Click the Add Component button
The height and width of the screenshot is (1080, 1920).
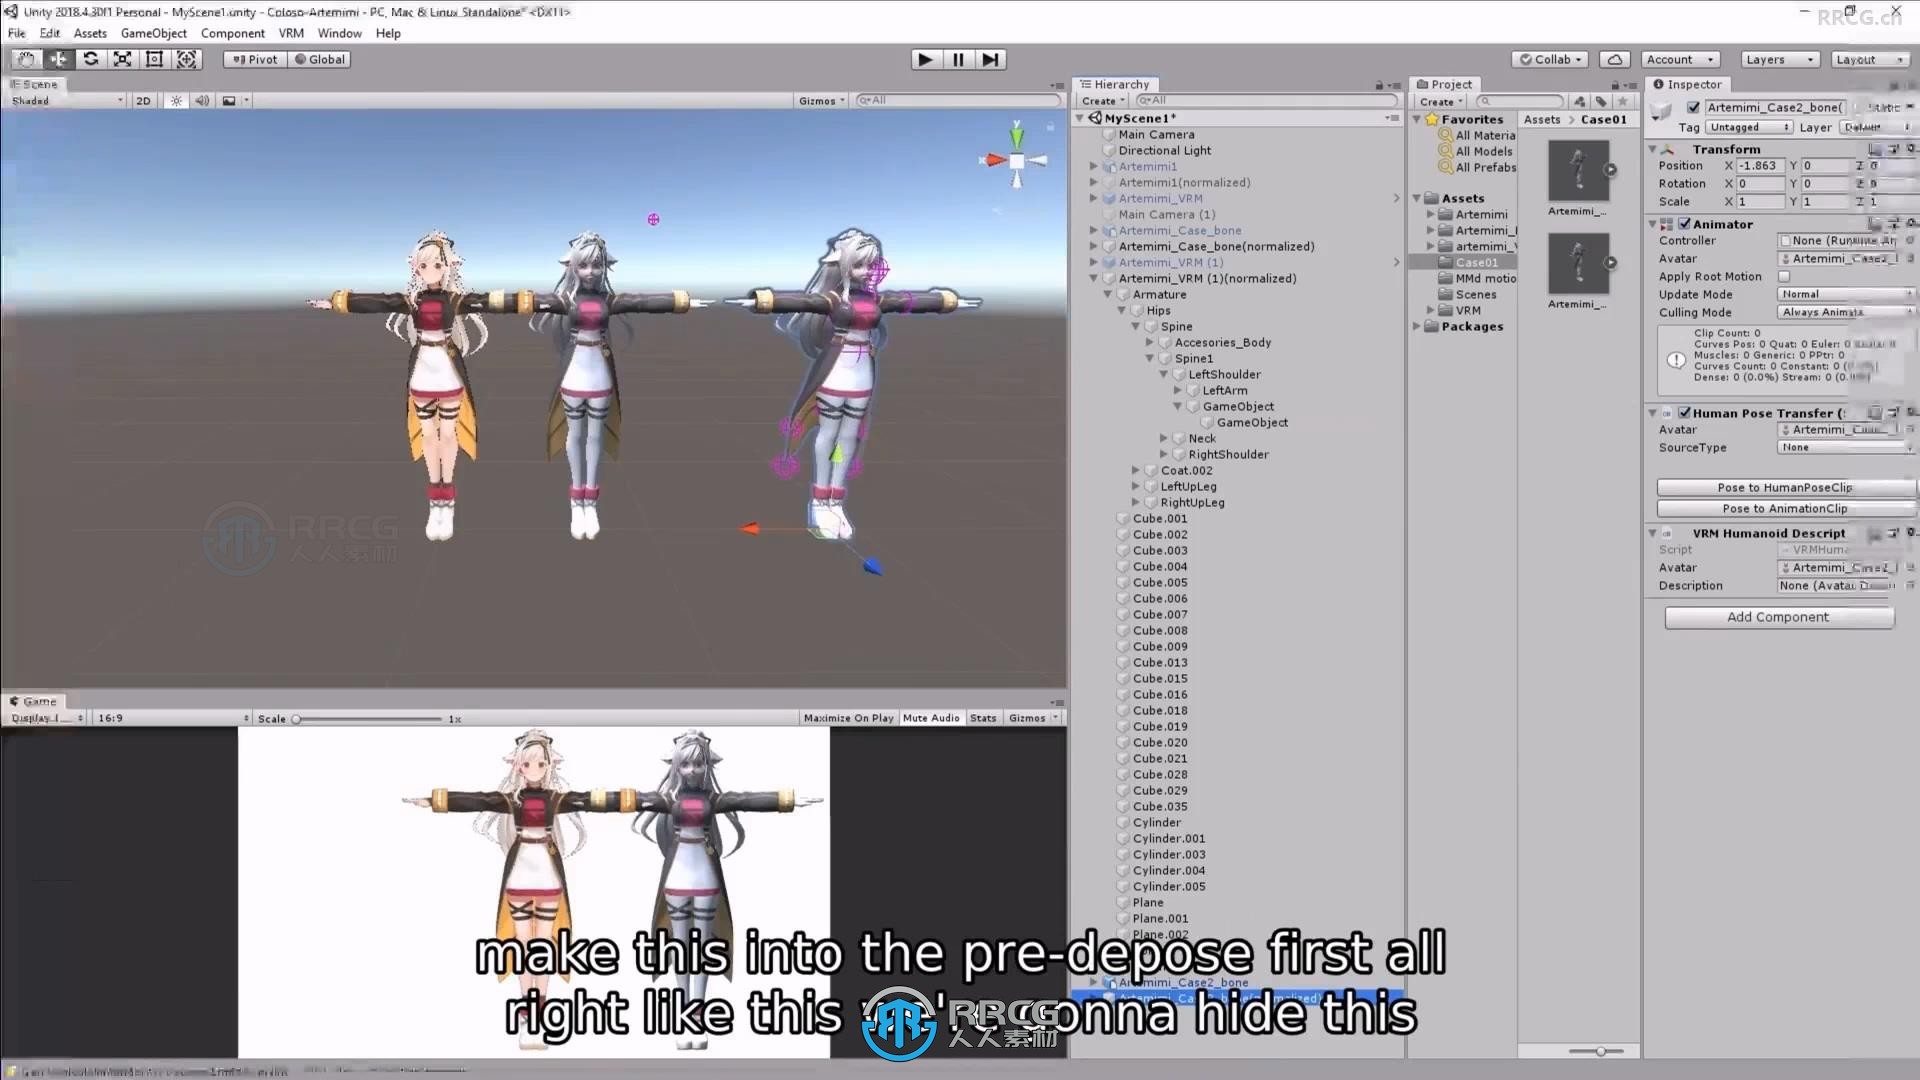tap(1778, 617)
